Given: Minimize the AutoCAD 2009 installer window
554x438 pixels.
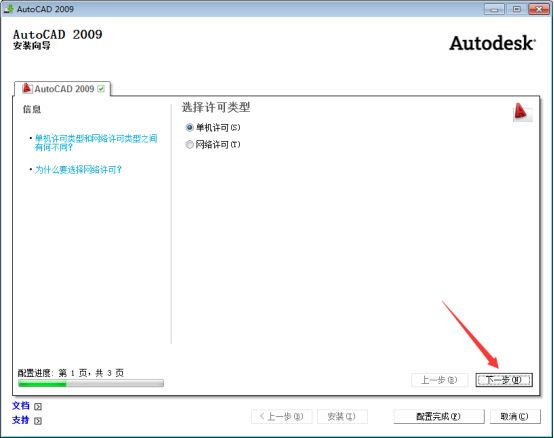Looking at the screenshot, I should tap(494, 9).
